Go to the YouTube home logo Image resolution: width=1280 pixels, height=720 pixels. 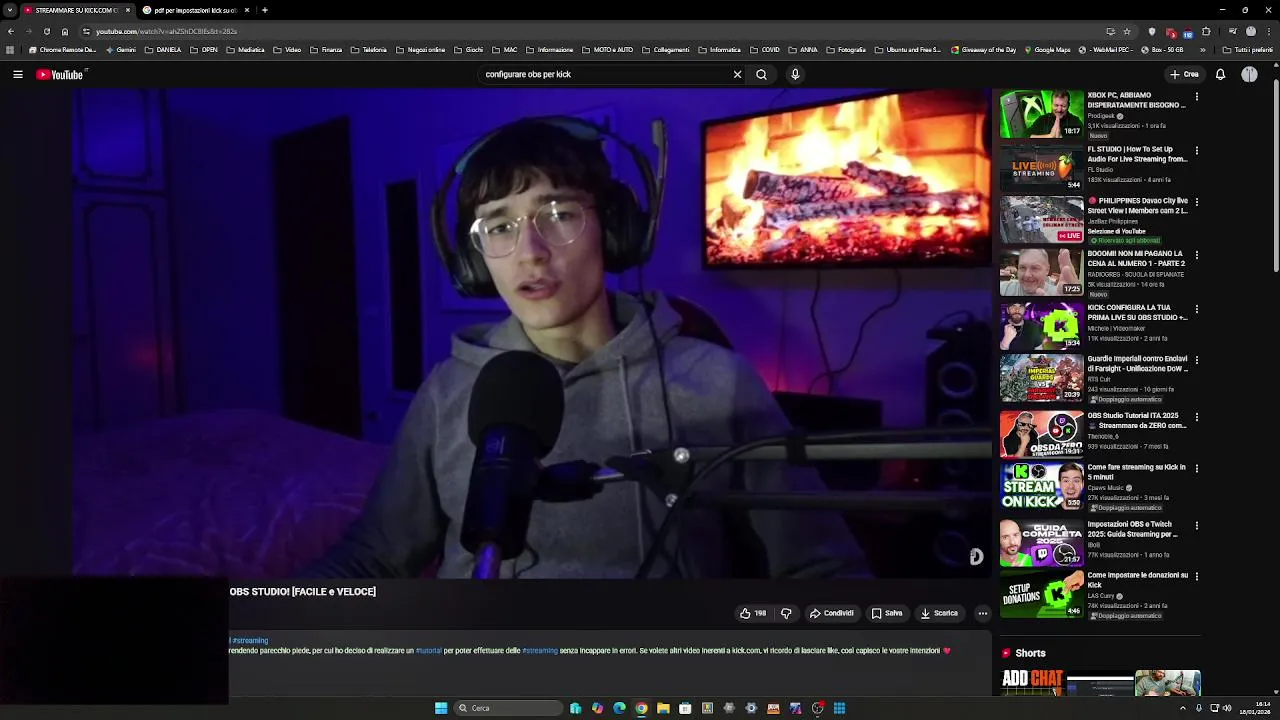tap(60, 74)
